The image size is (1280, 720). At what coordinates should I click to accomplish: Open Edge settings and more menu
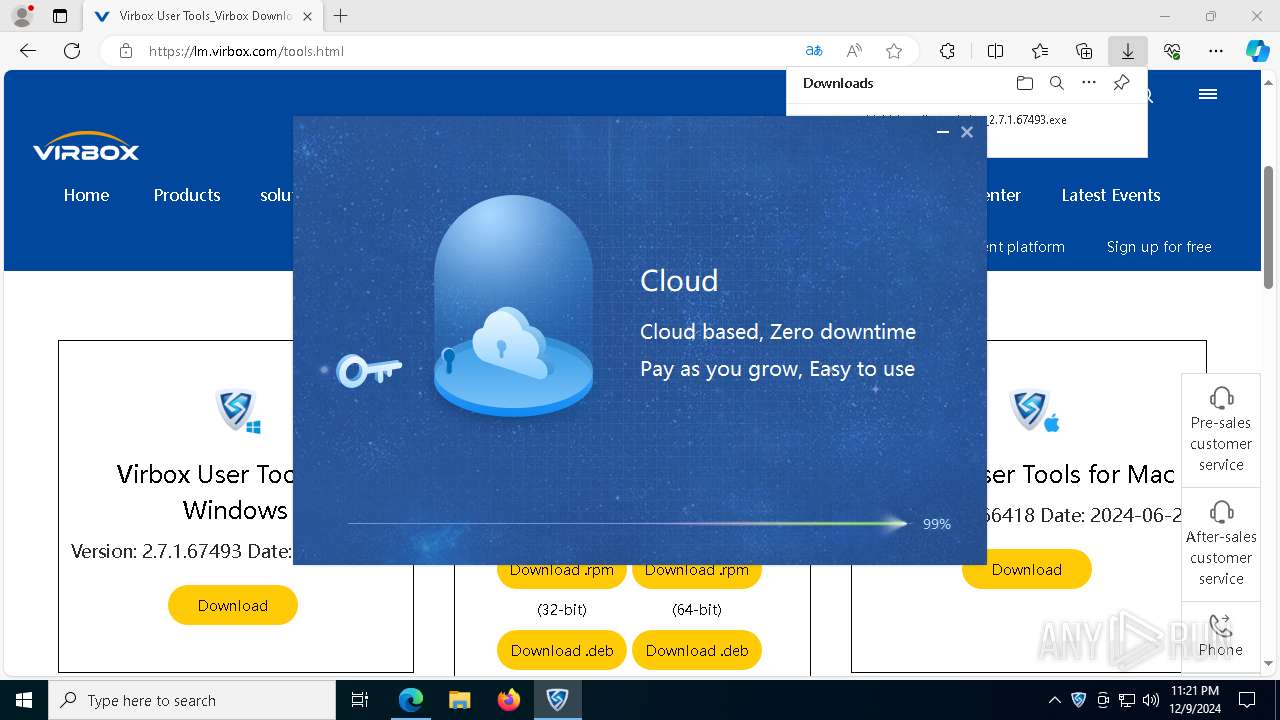[1216, 51]
